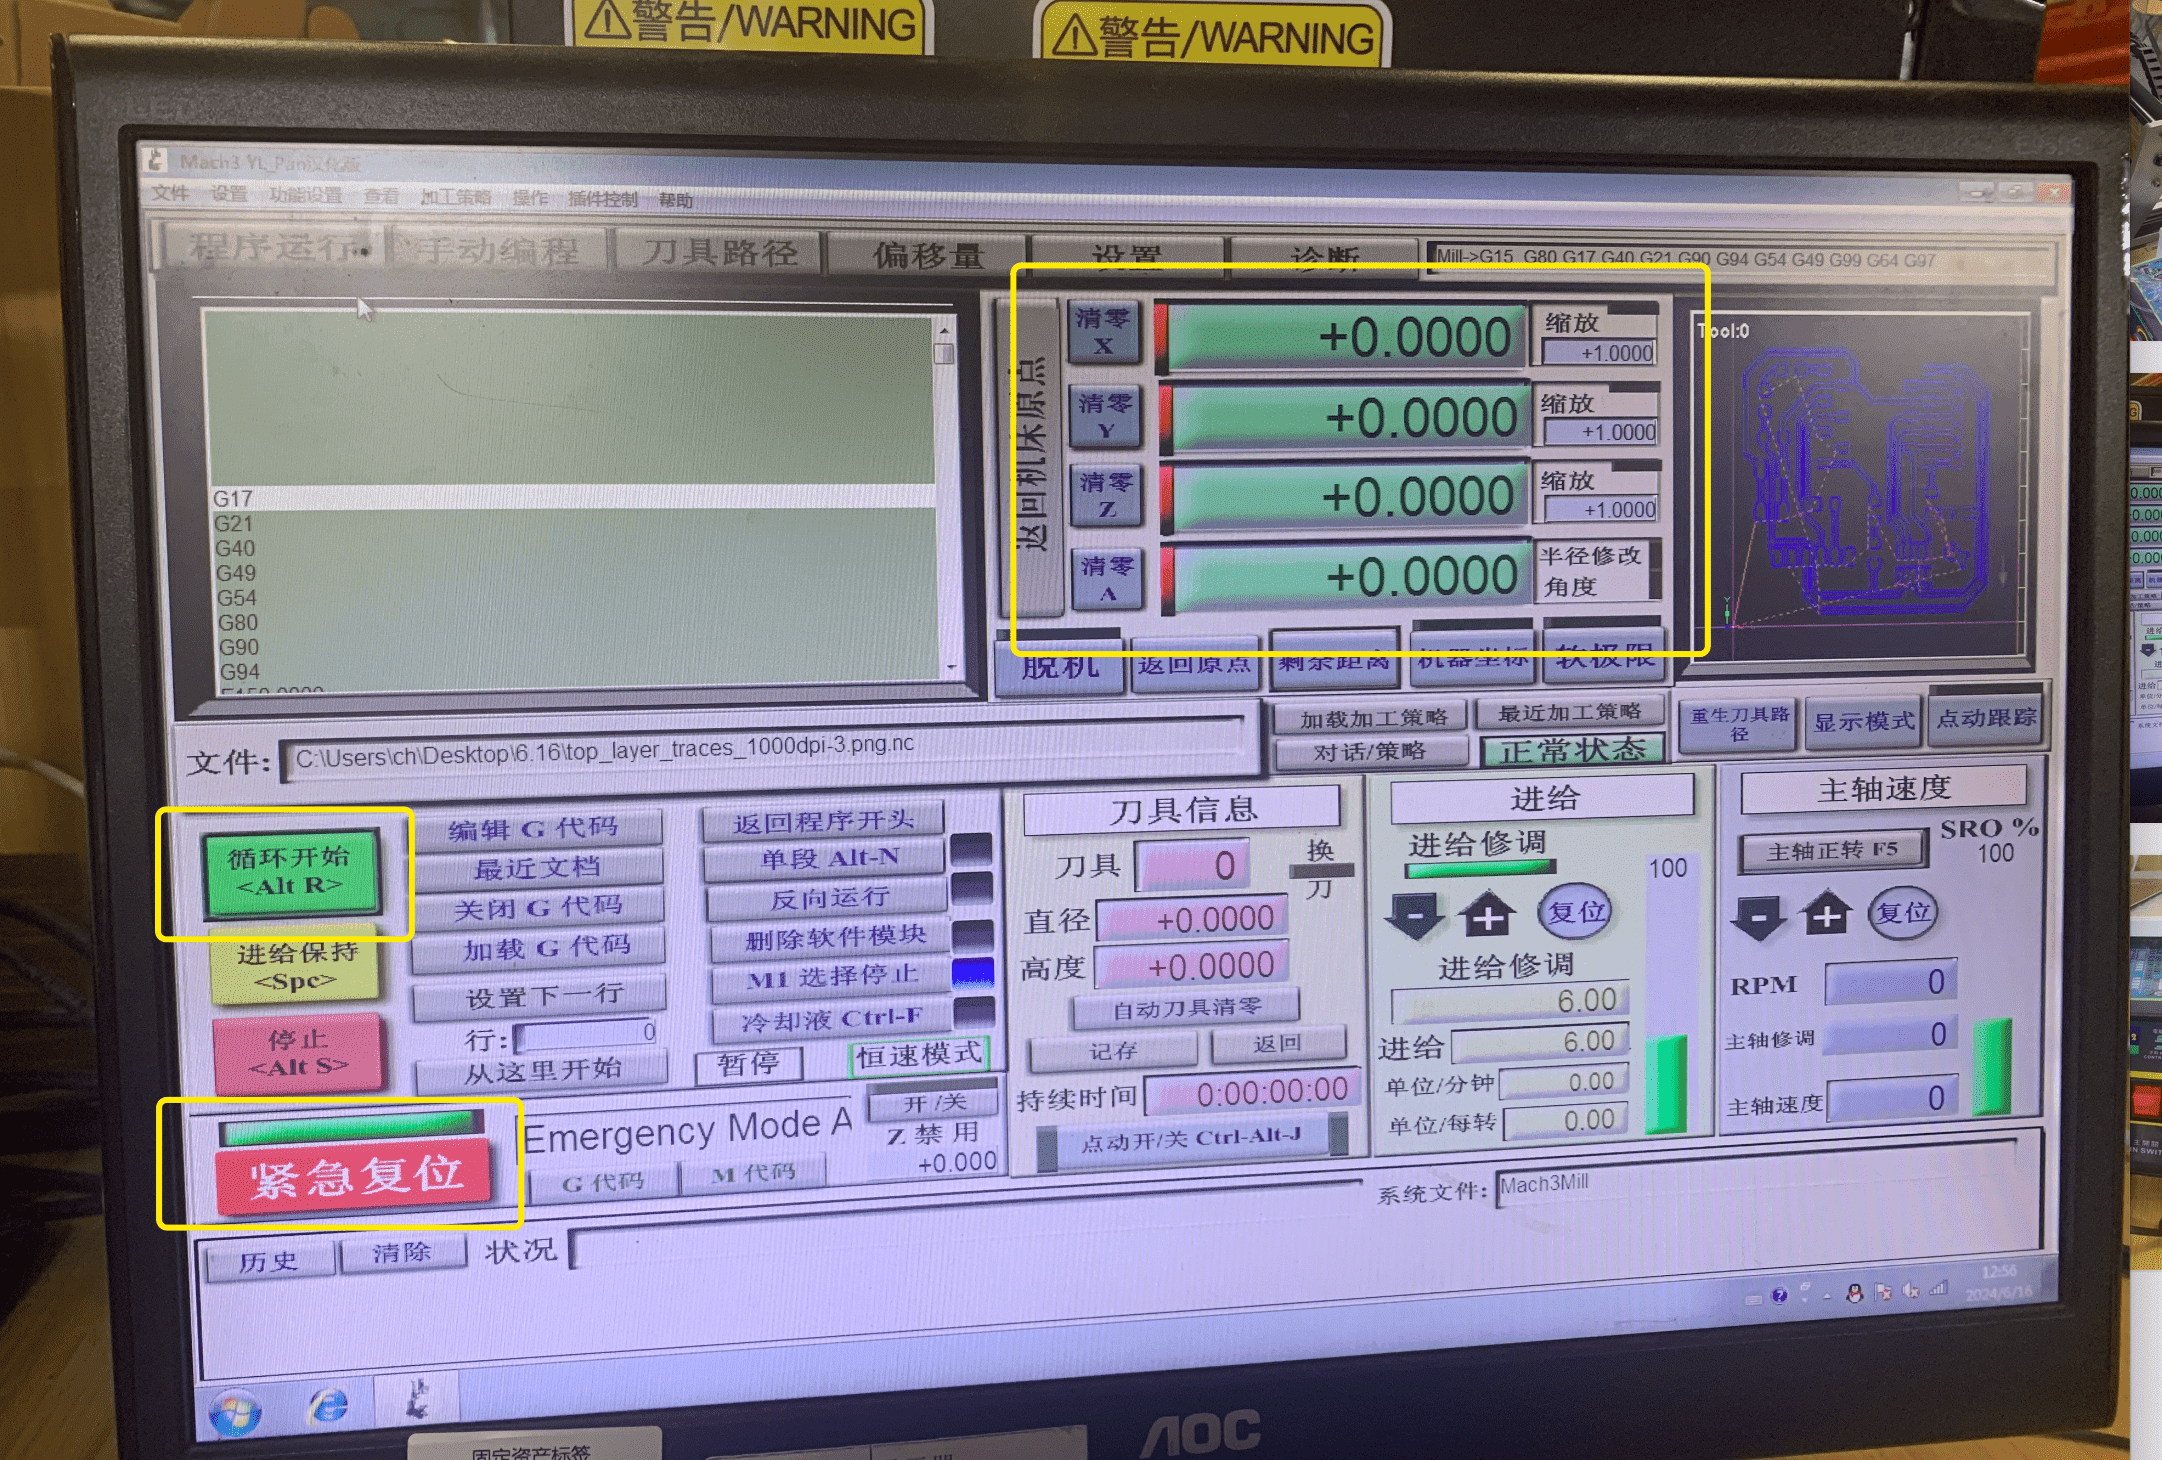Open the 设置 menu in menu bar
The image size is (2162, 1460).
click(x=229, y=194)
